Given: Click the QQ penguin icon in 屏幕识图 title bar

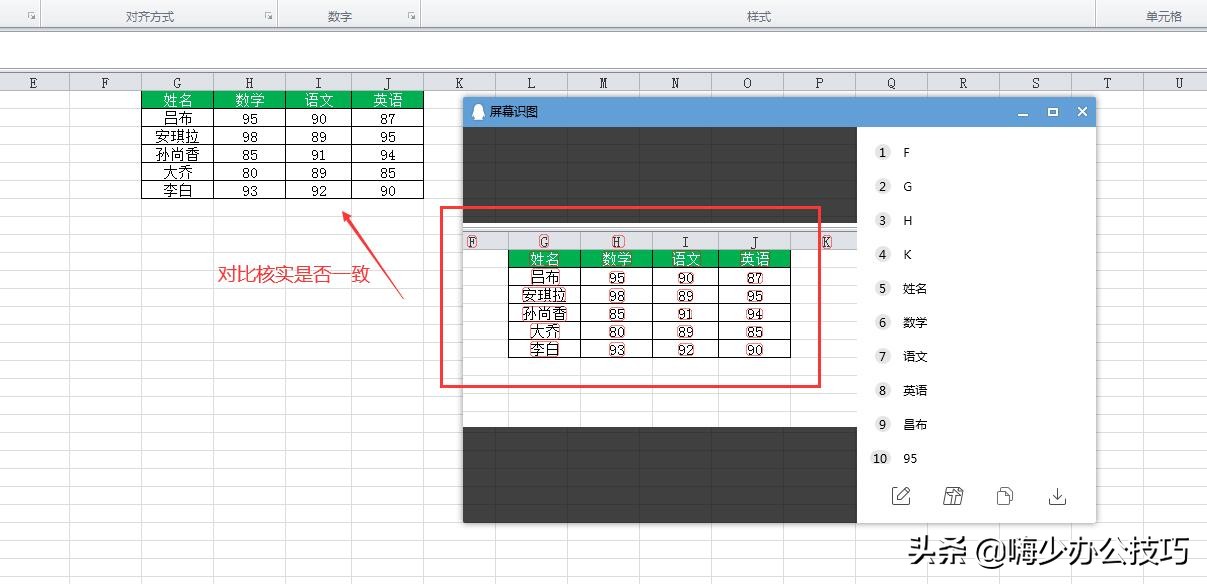Looking at the screenshot, I should [478, 112].
